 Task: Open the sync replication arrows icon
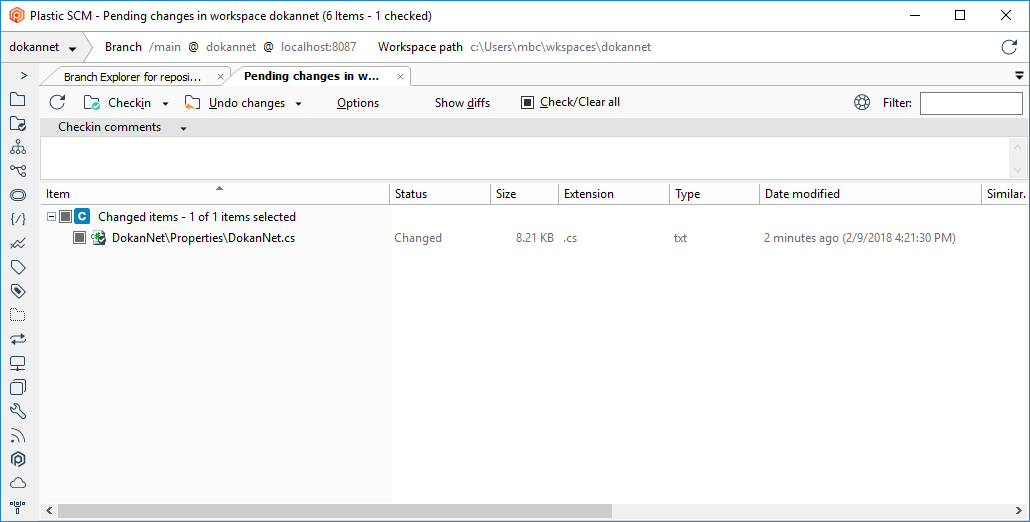pyautogui.click(x=18, y=339)
